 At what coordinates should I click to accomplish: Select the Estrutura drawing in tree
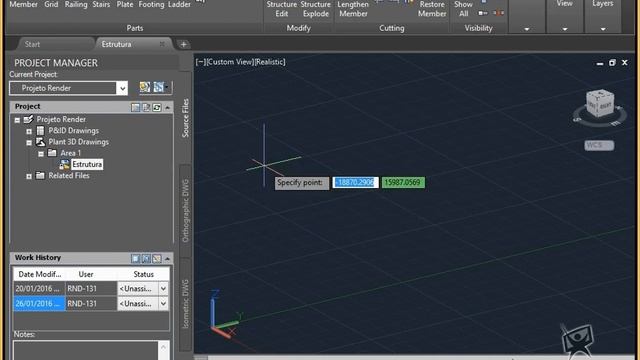87,164
